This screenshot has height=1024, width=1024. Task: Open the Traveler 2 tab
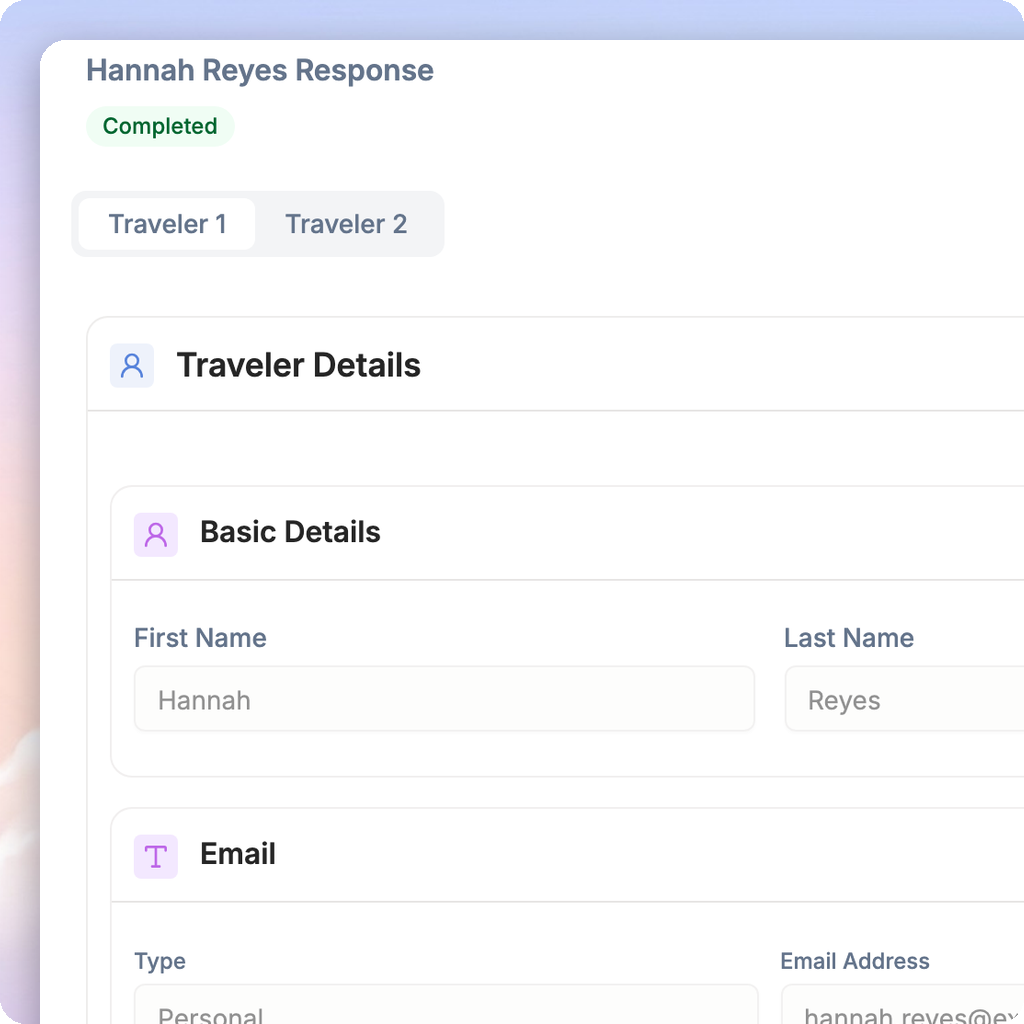(346, 224)
